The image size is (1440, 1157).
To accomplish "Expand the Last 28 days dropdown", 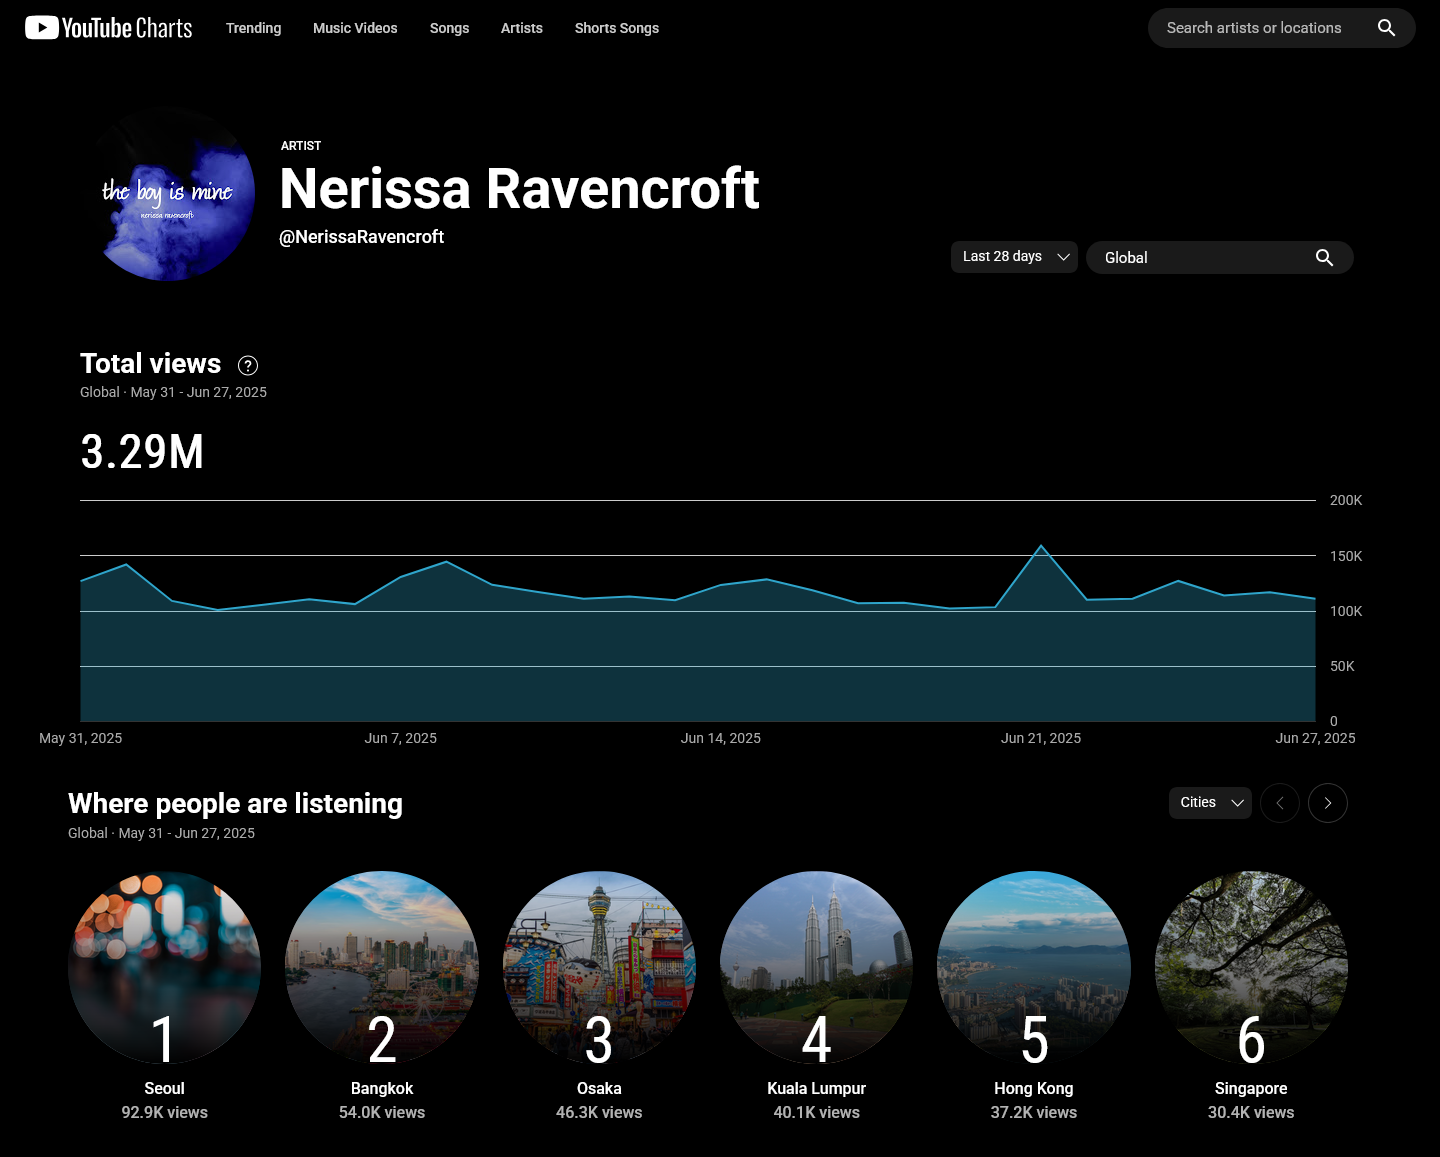I will (1014, 257).
